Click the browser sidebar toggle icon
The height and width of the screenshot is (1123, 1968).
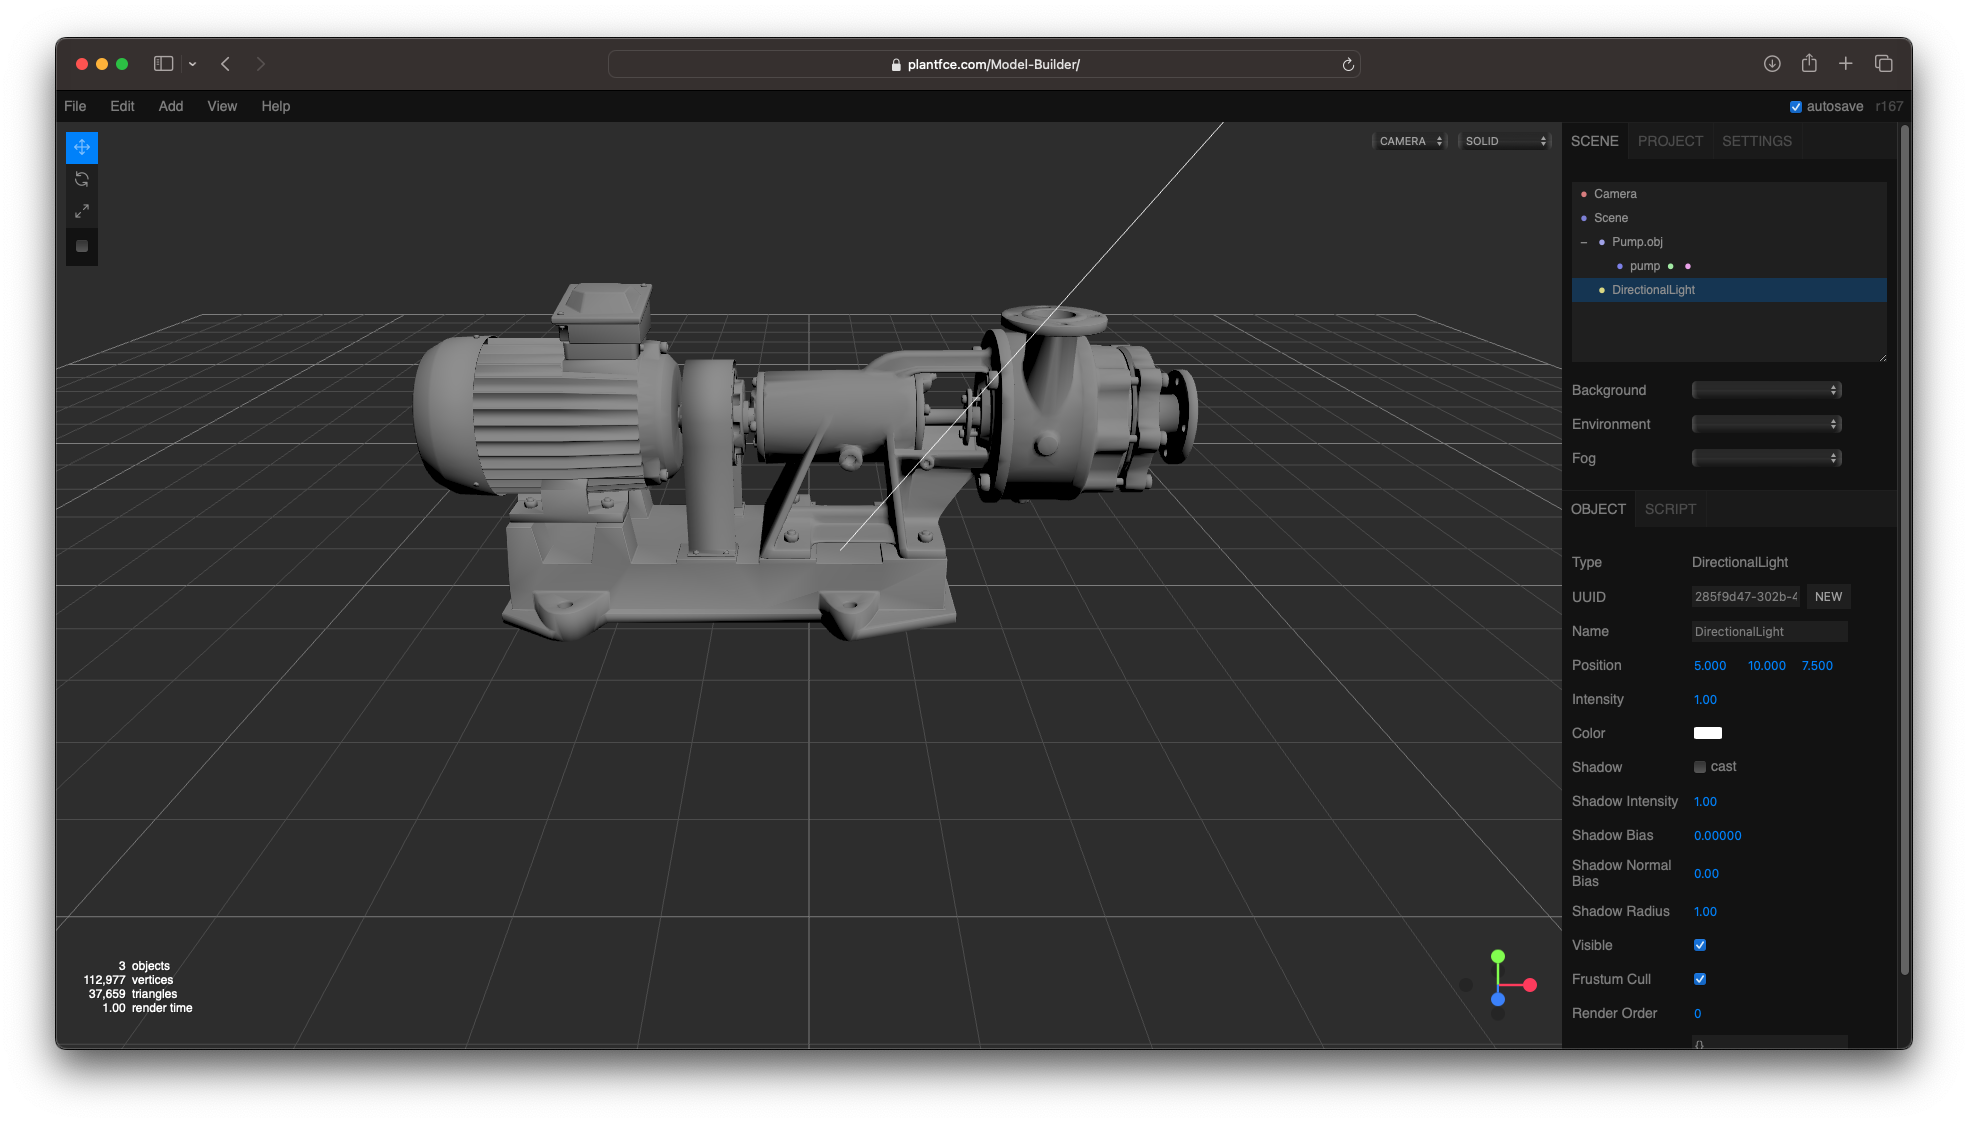pyautogui.click(x=163, y=64)
